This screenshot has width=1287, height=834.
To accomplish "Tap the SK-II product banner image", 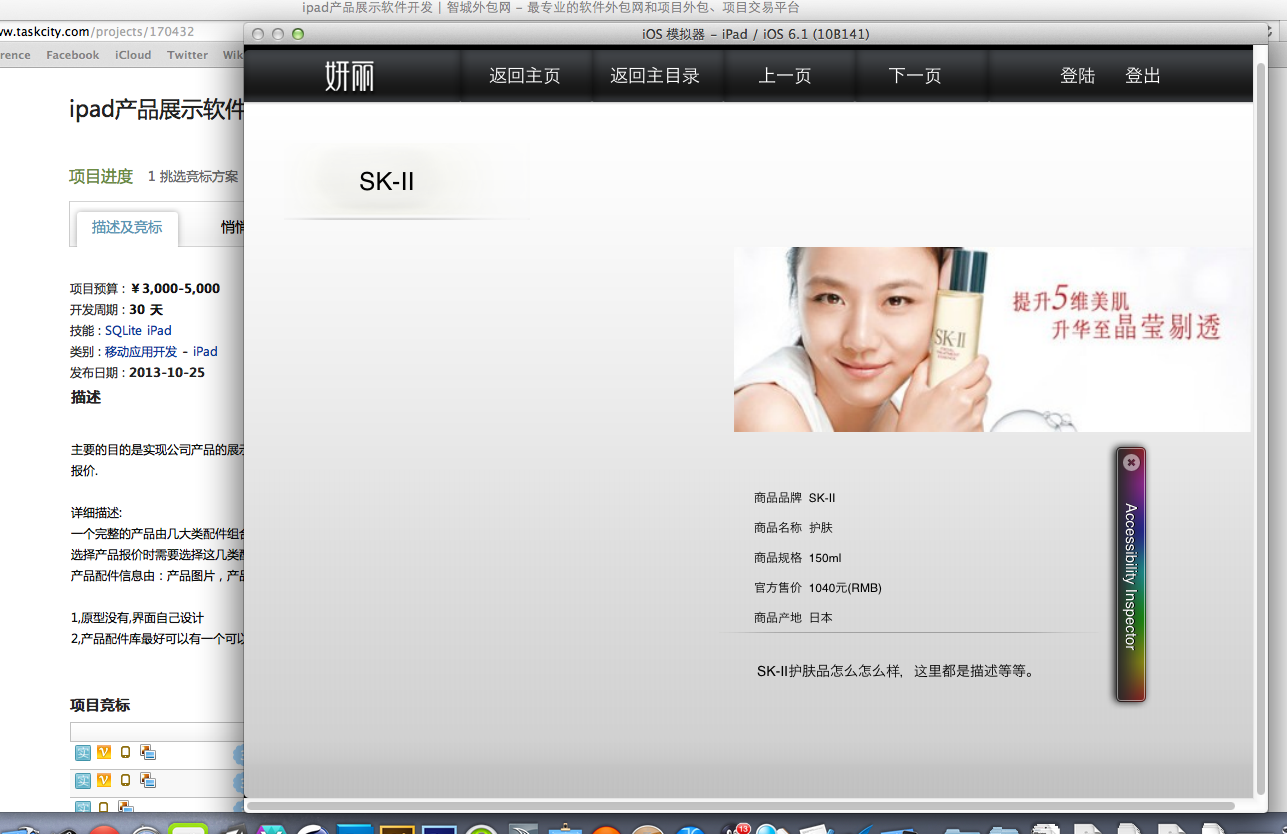I will (992, 339).
